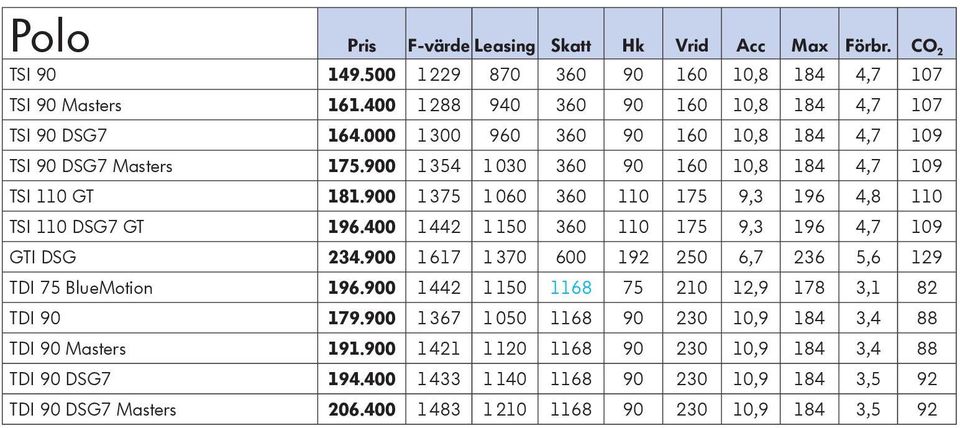
Task: Select the Hk value 192 cell
Action: pyautogui.click(x=632, y=257)
